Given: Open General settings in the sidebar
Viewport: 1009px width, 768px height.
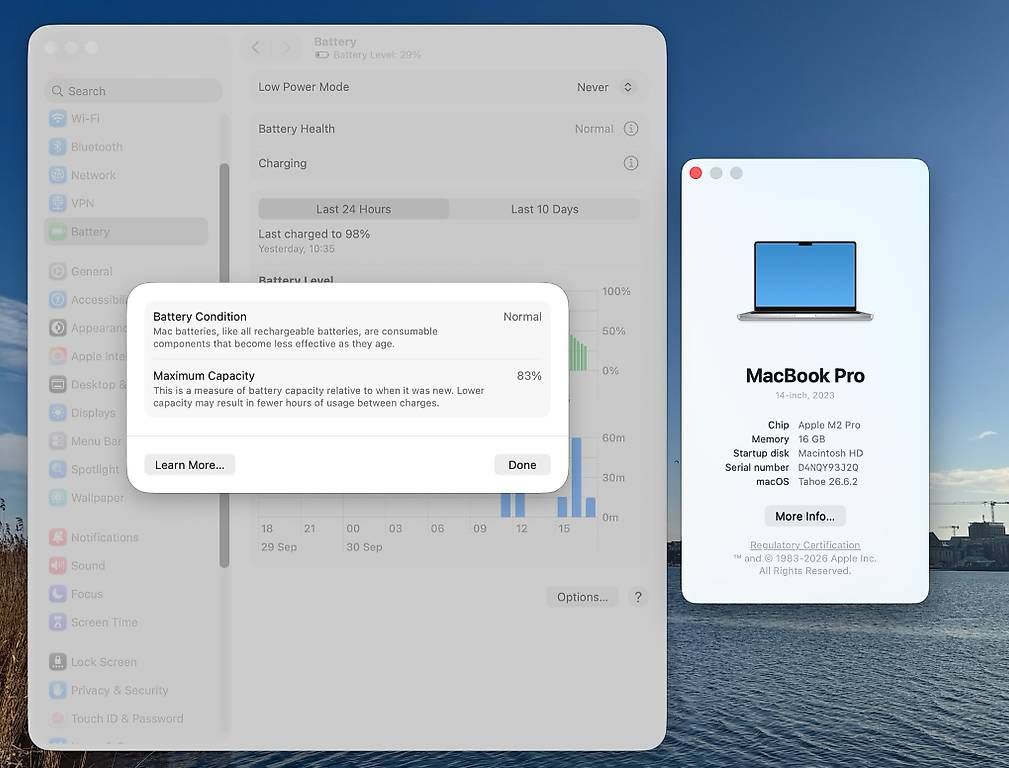Looking at the screenshot, I should [x=126, y=272].
